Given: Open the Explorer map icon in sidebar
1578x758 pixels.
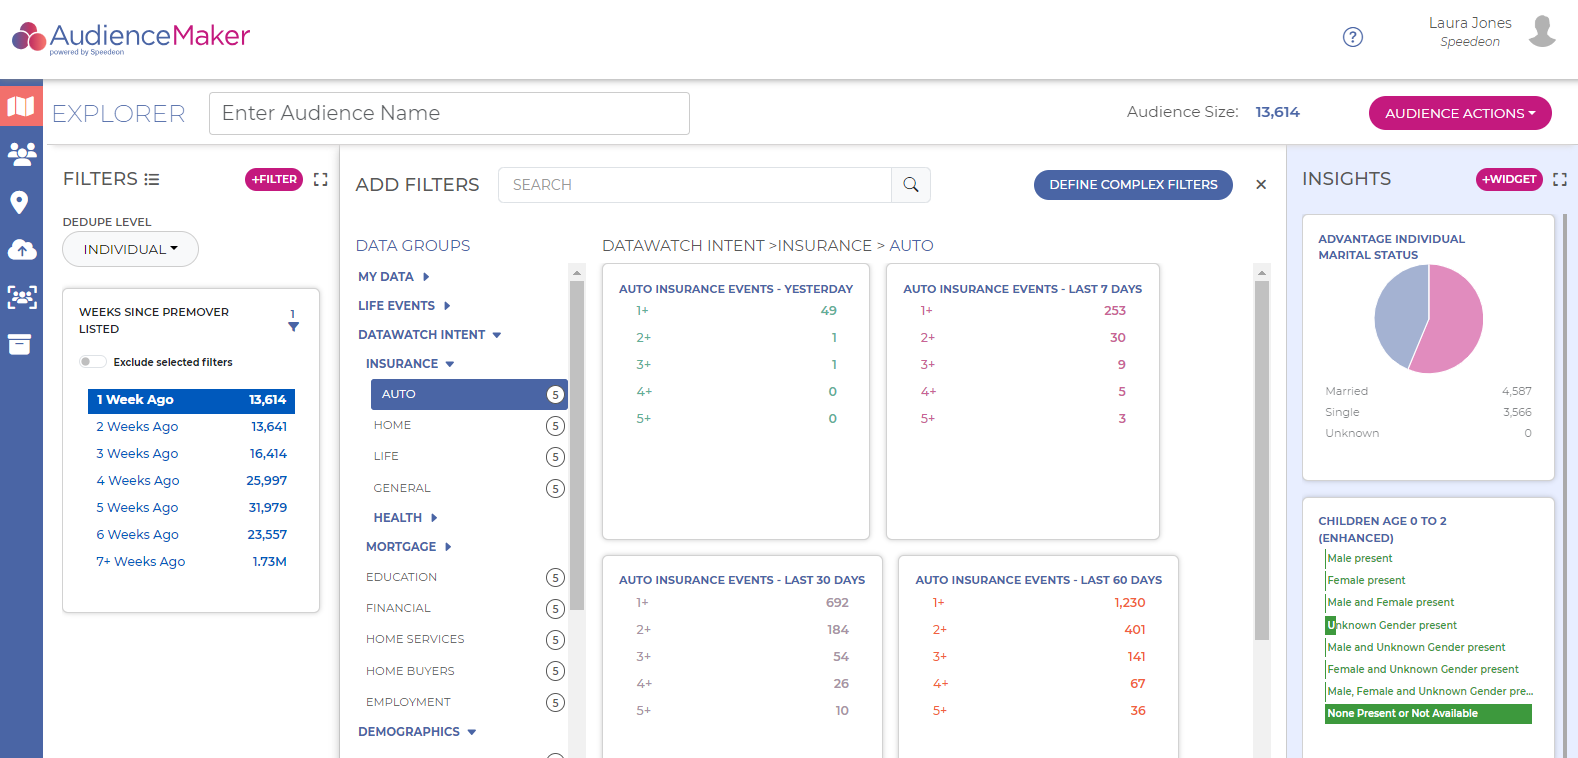Looking at the screenshot, I should point(21,106).
